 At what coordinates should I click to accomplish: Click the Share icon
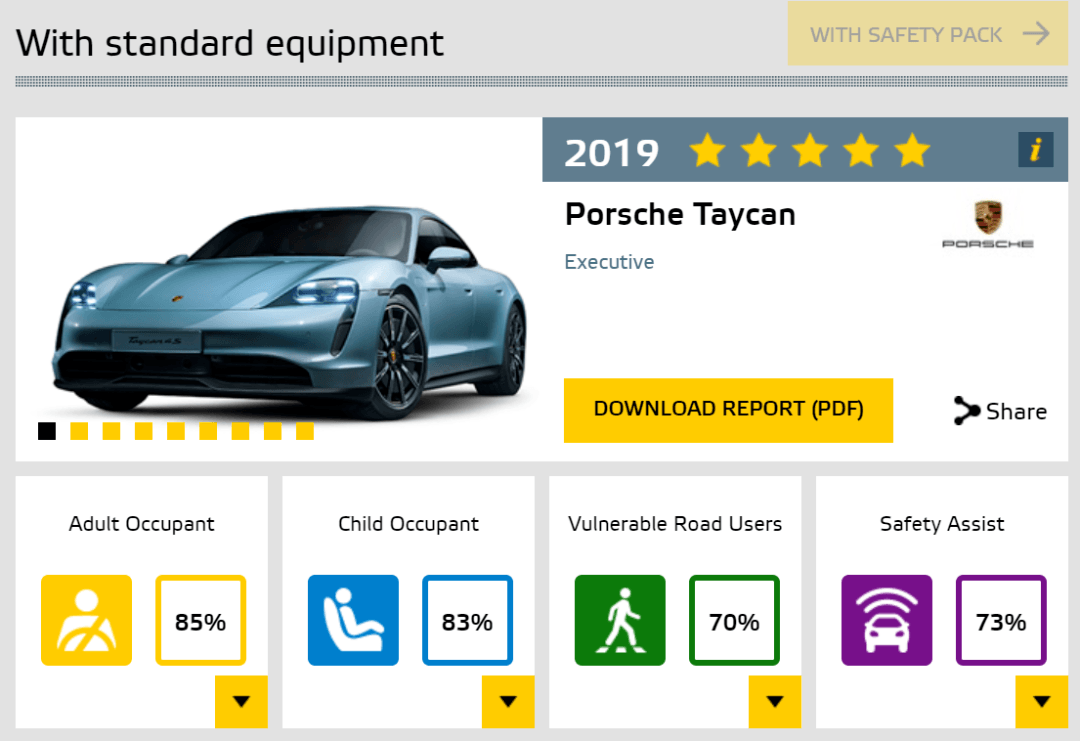click(966, 410)
